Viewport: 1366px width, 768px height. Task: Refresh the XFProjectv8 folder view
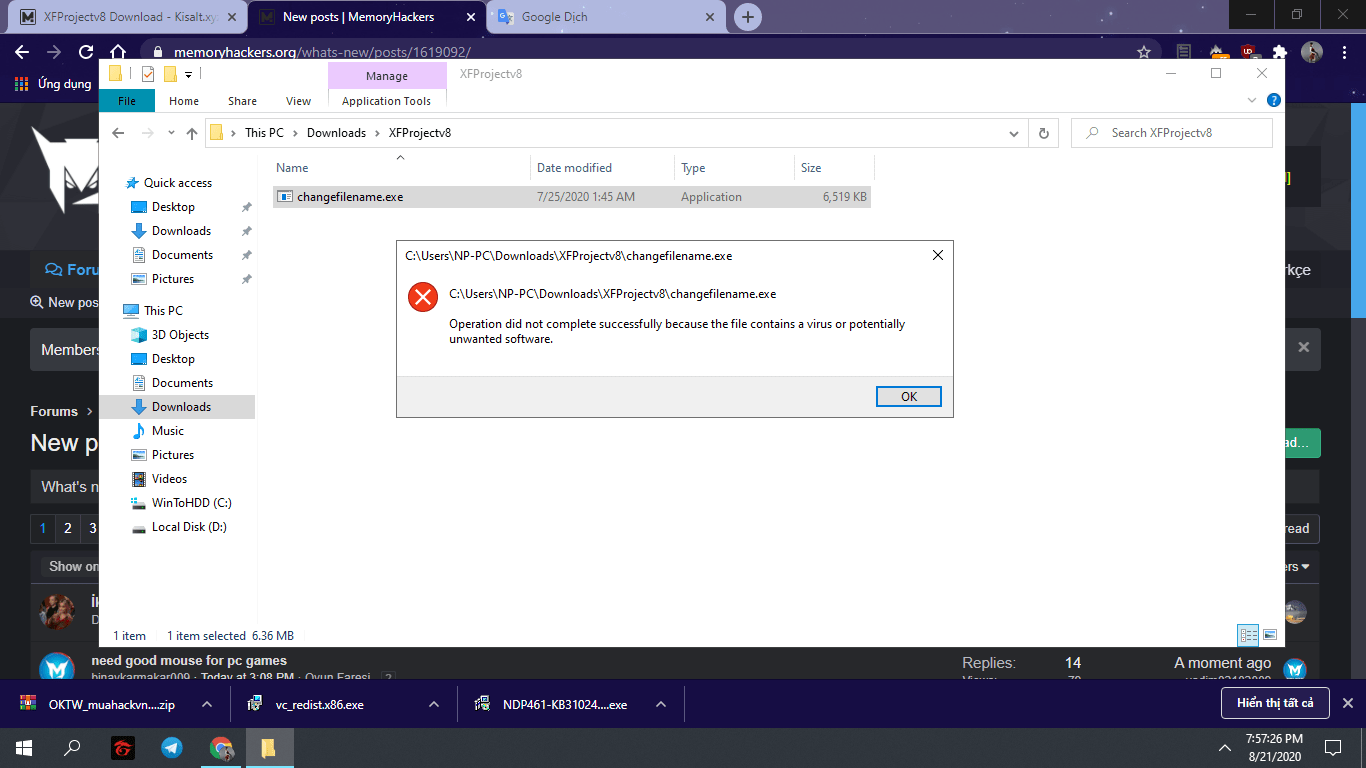(1044, 133)
